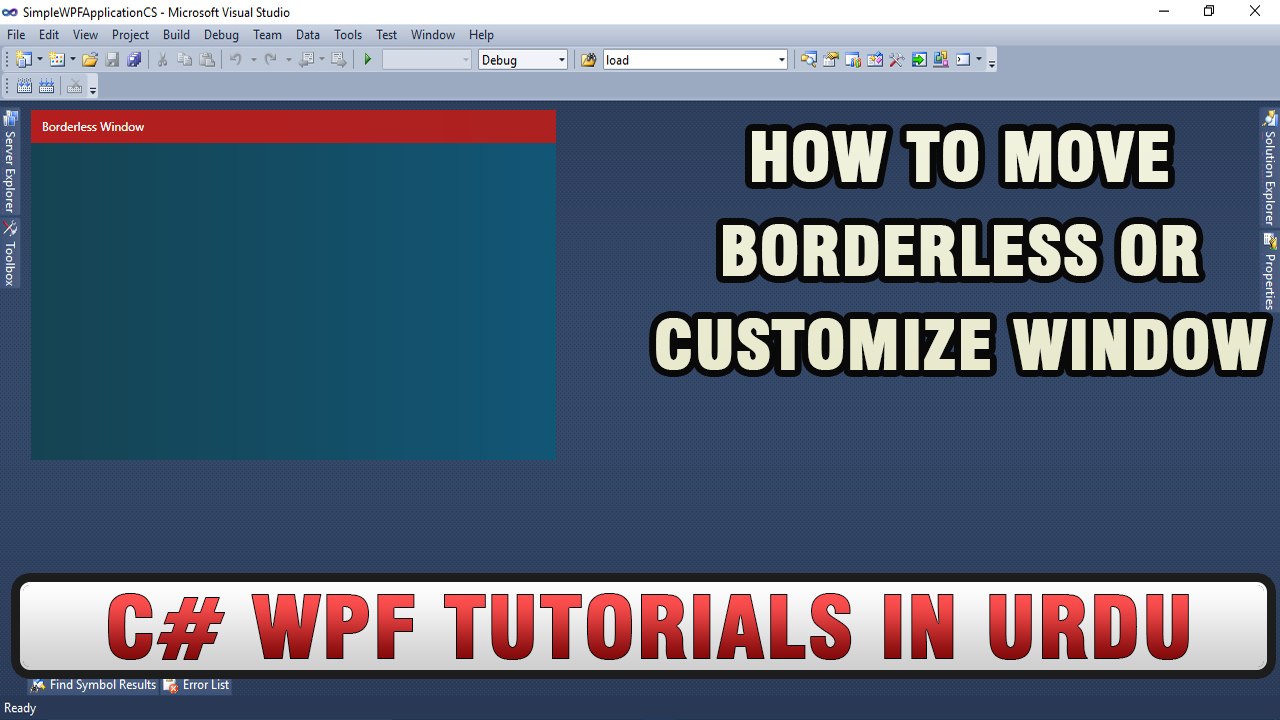Open the standard toolbar overflow options arrow
This screenshot has width=1280, height=720.
click(991, 62)
